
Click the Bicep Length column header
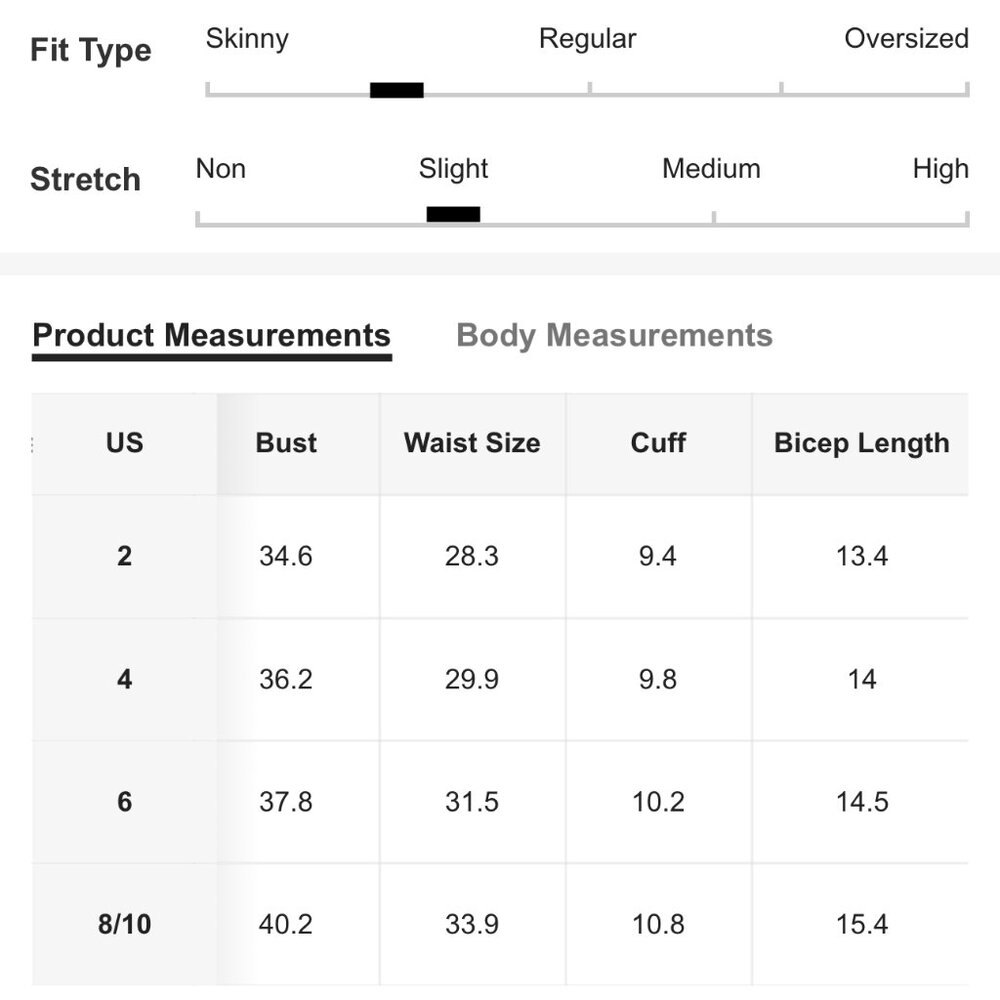coord(861,443)
